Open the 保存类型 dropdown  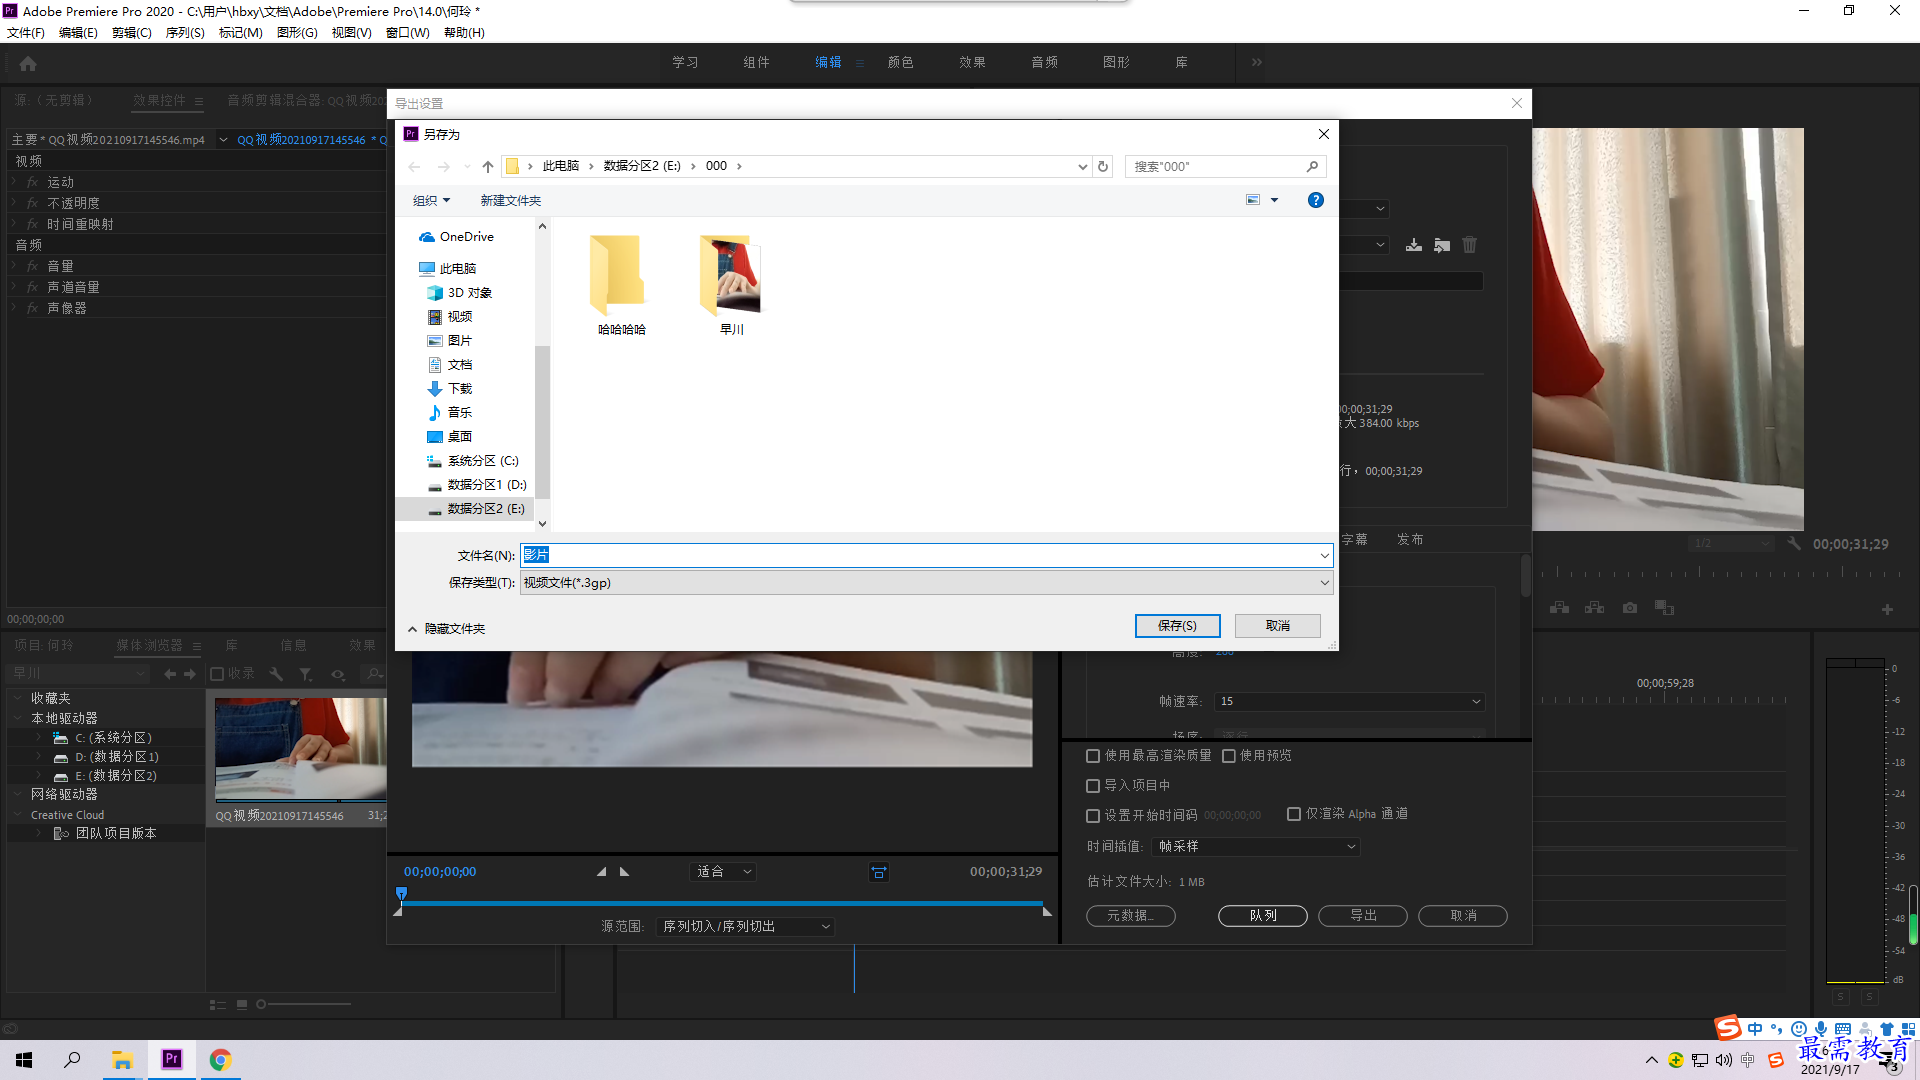tap(926, 583)
